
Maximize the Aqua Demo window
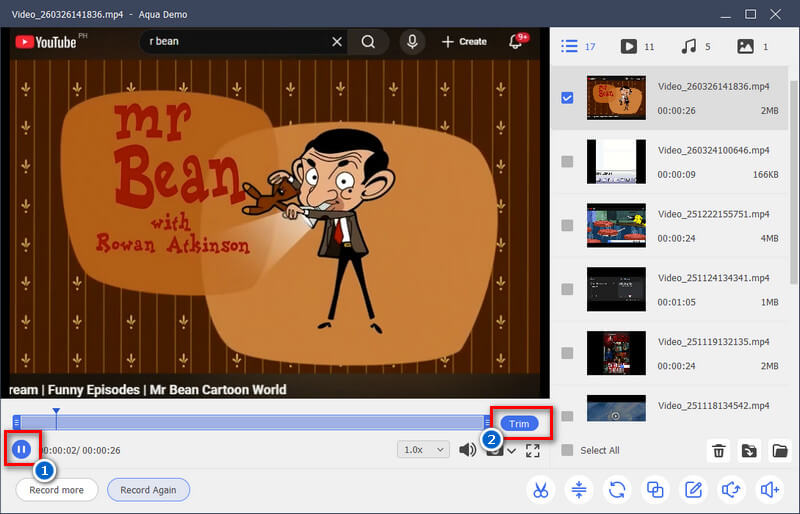tap(751, 14)
